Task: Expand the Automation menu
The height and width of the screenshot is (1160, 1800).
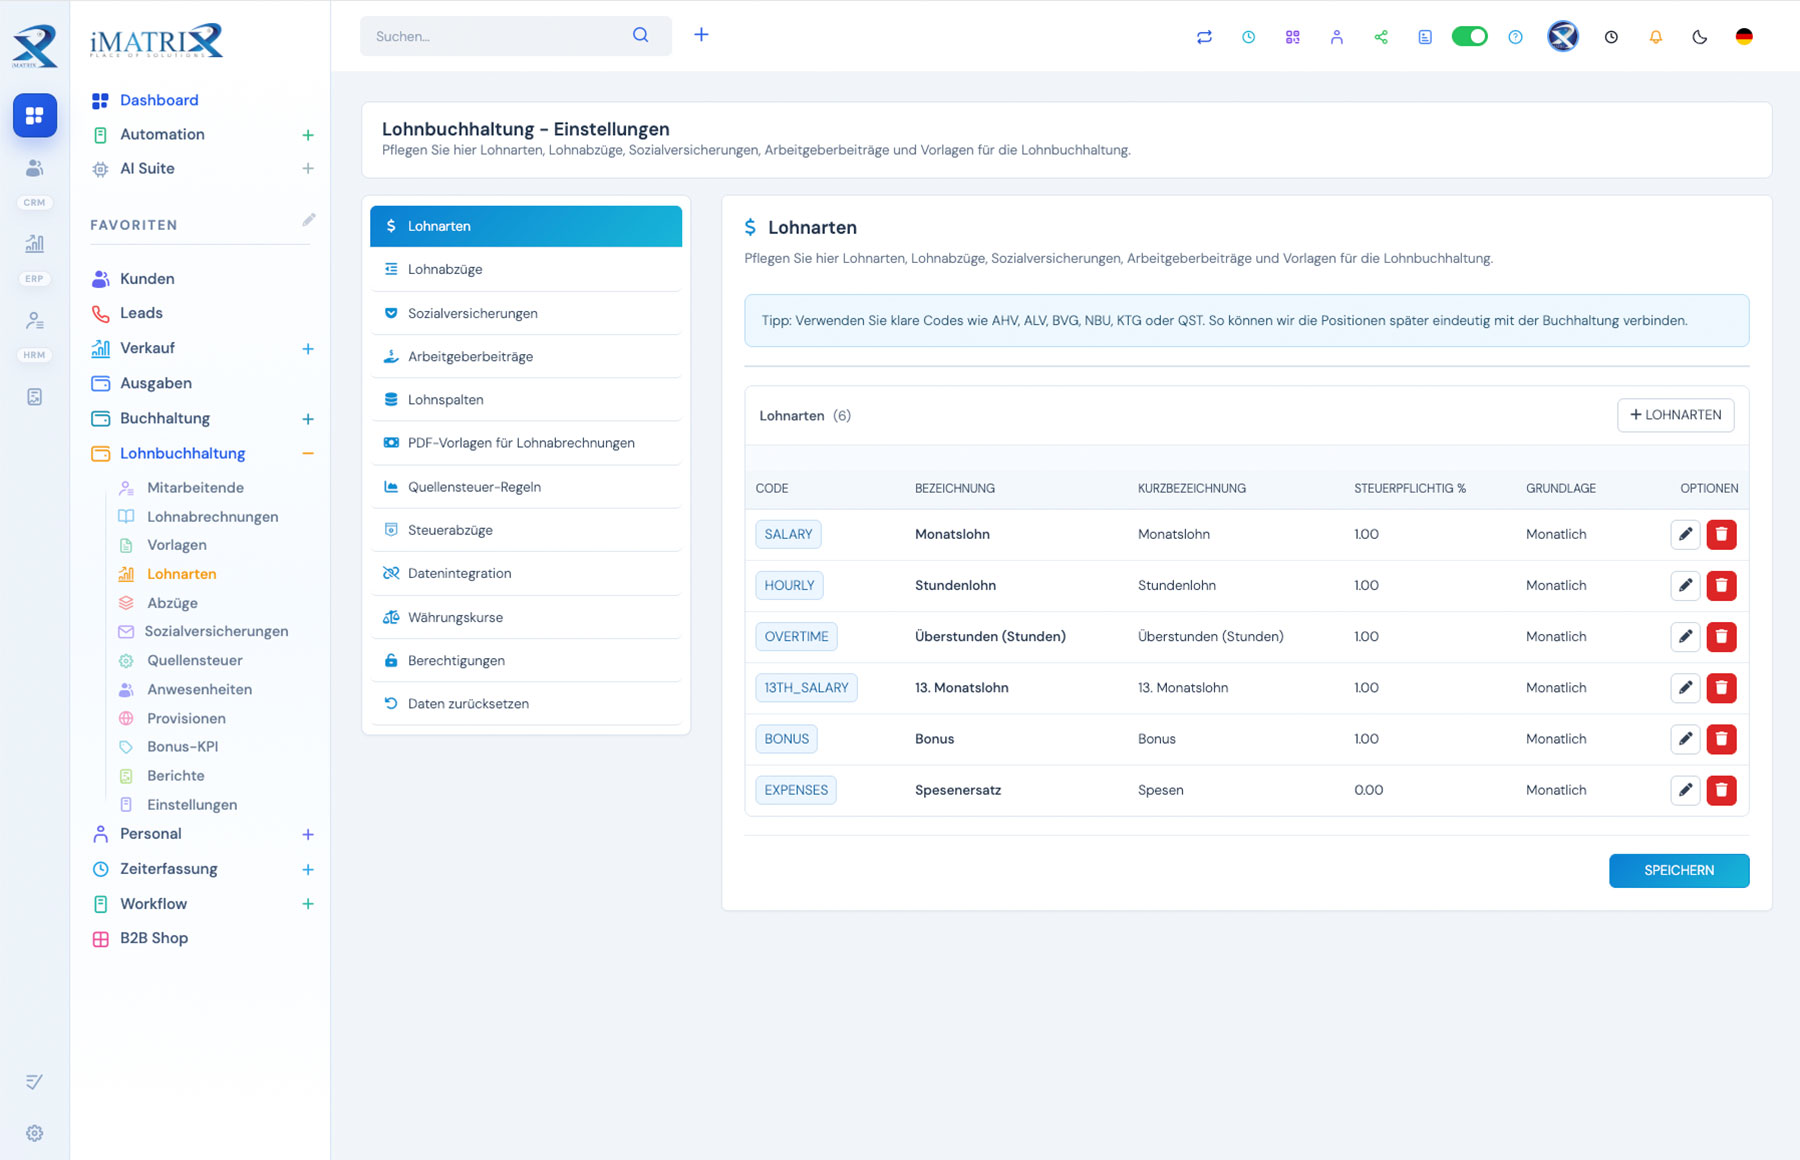Action: (x=308, y=135)
